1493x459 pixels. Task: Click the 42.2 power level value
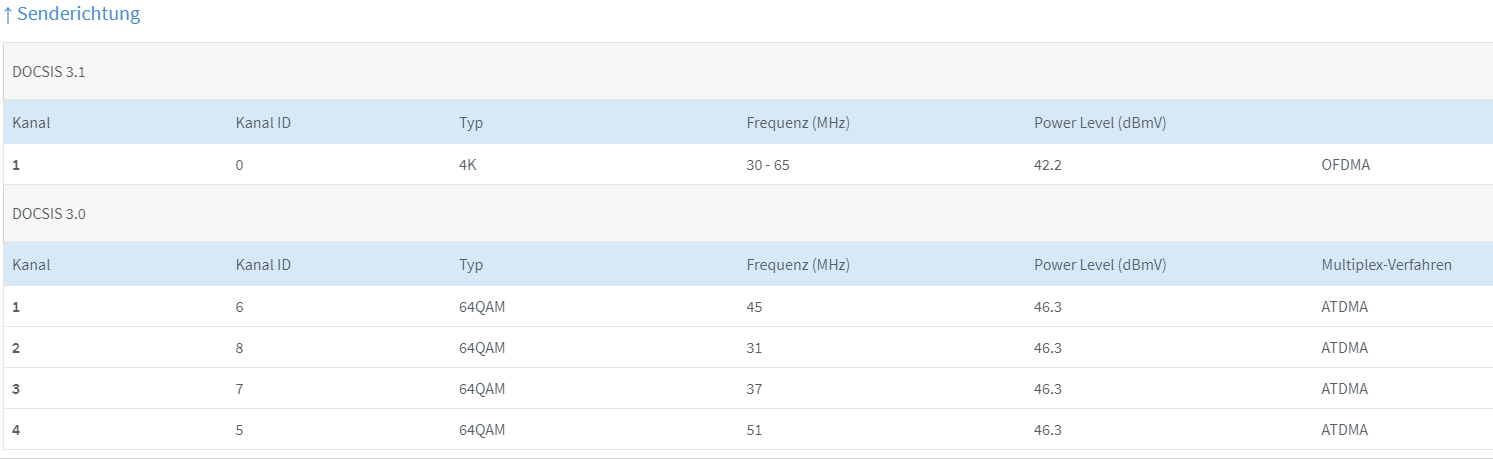(1047, 165)
